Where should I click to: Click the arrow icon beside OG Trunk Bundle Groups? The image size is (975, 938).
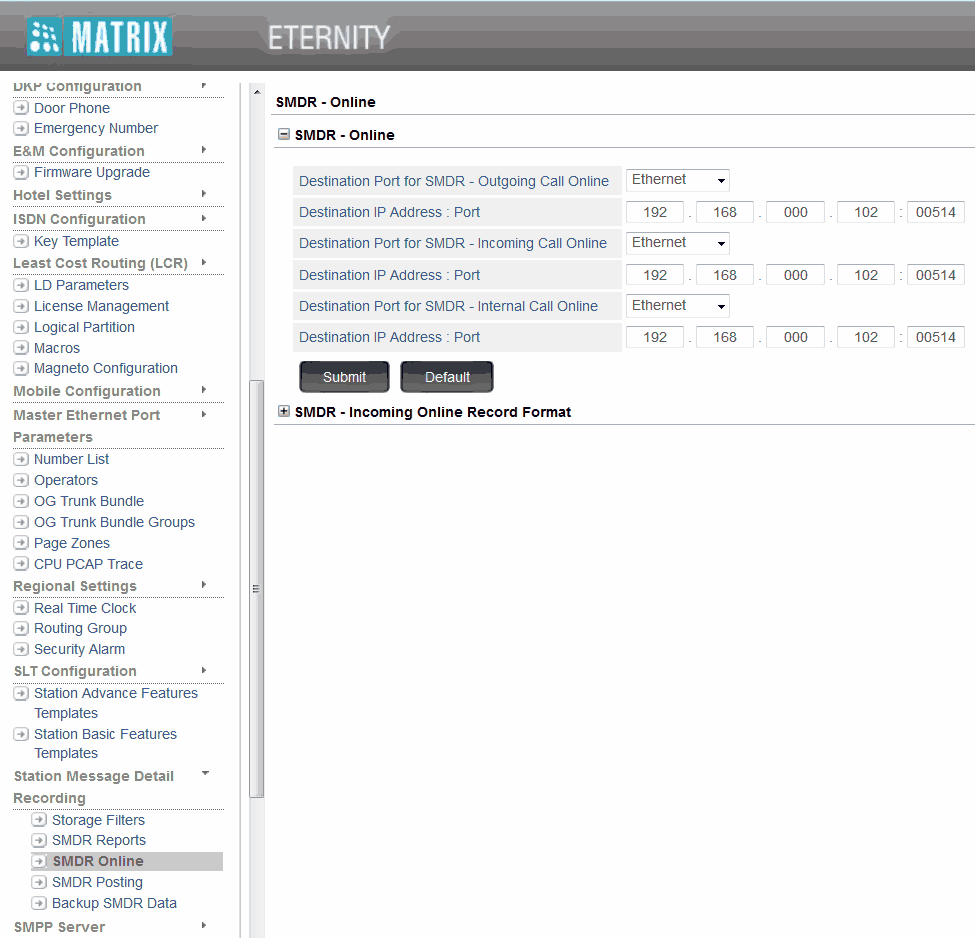pyautogui.click(x=21, y=522)
